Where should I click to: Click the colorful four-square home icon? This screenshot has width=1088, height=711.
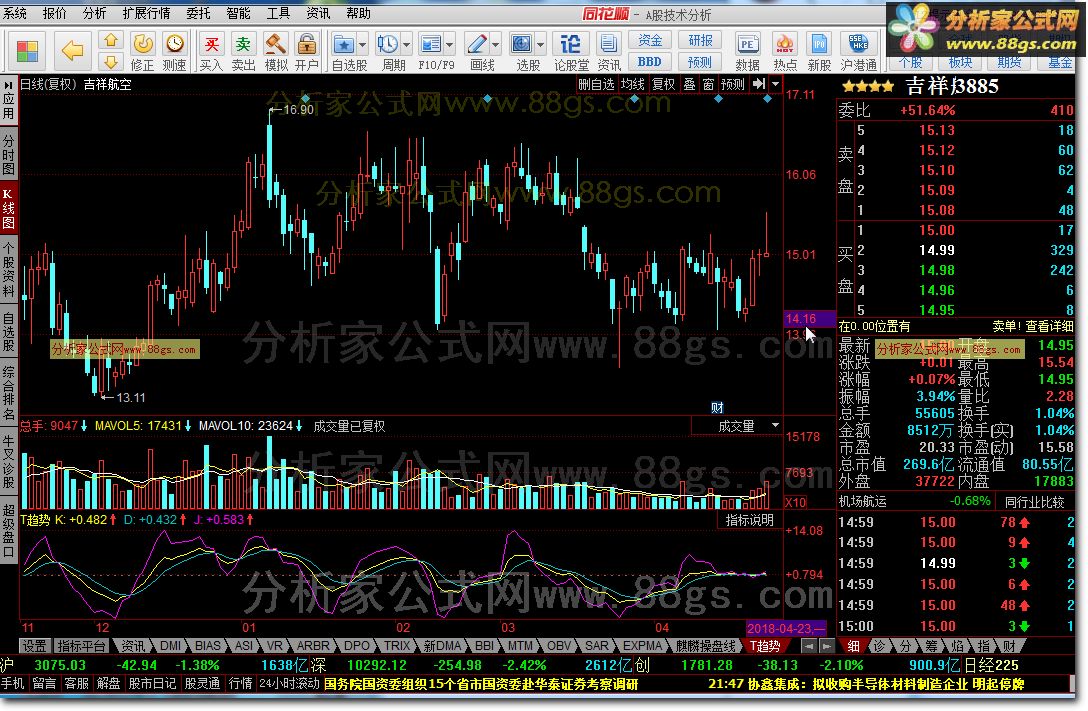pyautogui.click(x=28, y=51)
